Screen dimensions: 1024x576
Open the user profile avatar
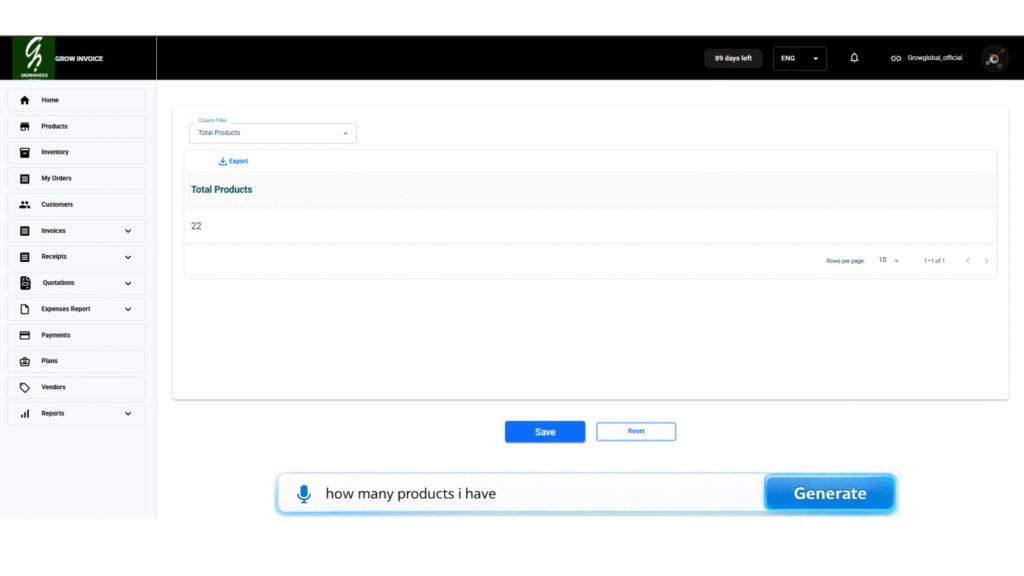point(994,58)
